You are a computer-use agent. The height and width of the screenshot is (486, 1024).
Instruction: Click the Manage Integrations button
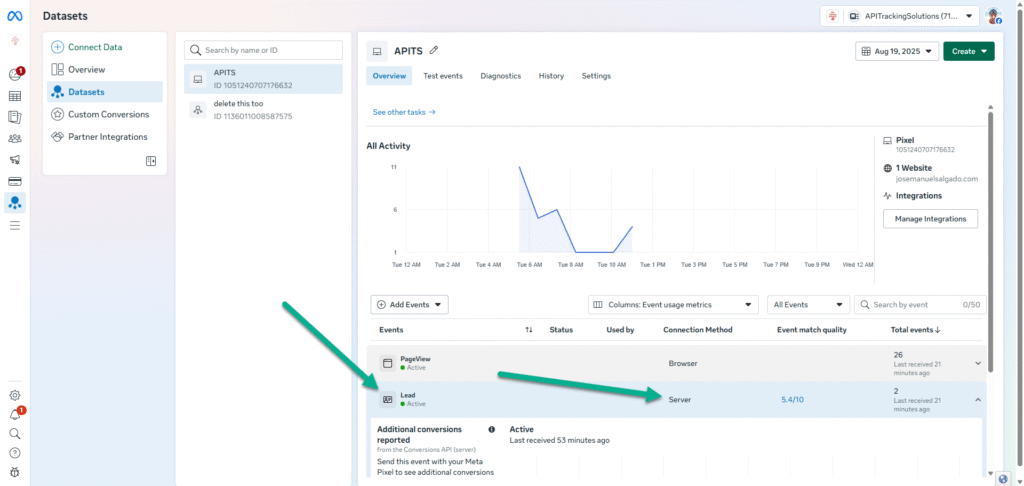[930, 219]
